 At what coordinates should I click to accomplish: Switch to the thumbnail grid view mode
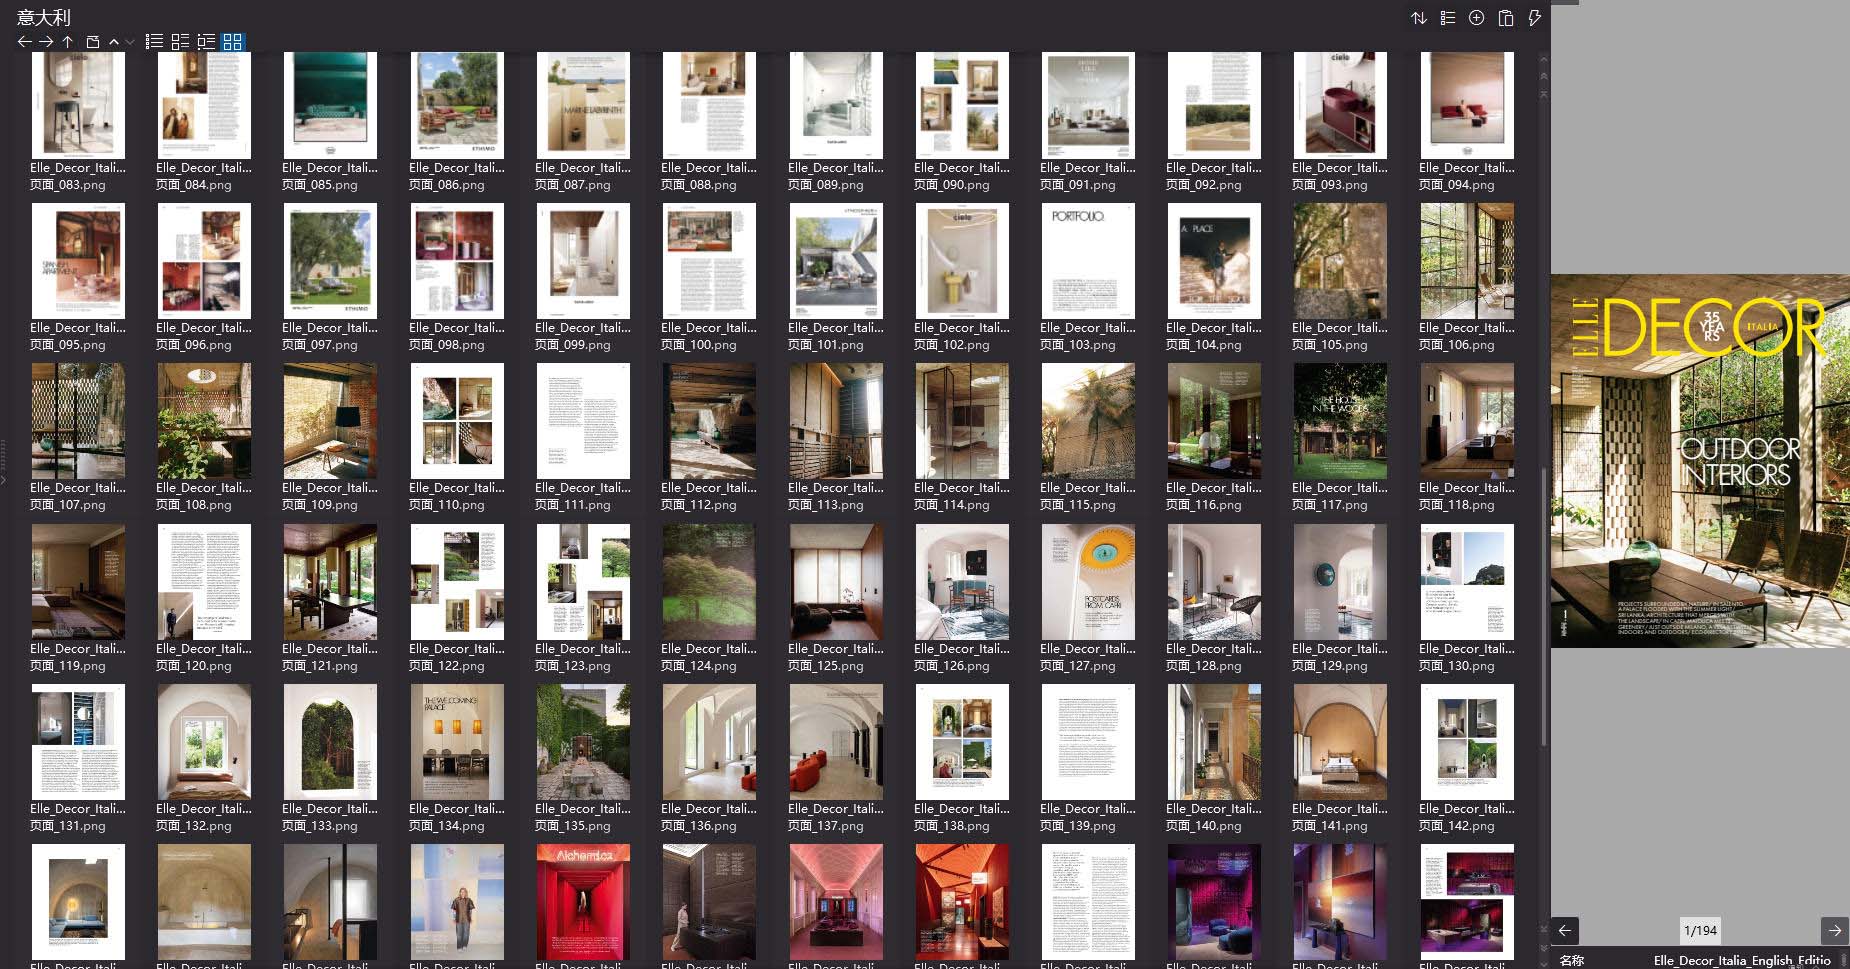point(232,42)
